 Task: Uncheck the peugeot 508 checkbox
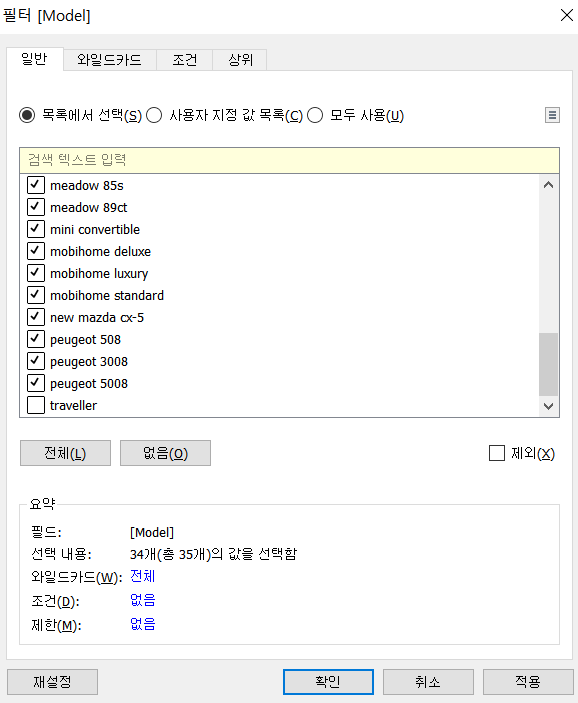[x=36, y=339]
